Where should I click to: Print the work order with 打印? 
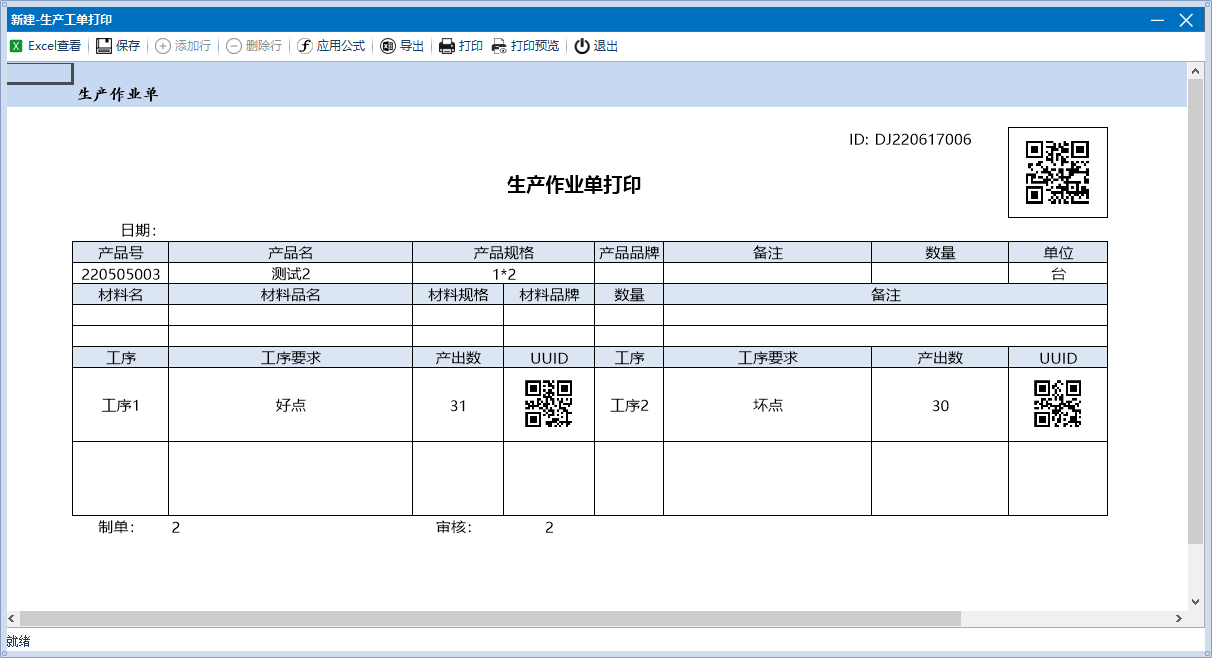tap(447, 46)
